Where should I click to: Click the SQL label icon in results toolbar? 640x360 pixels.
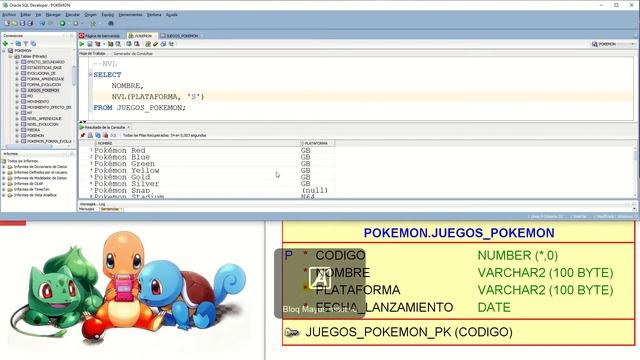[113, 135]
